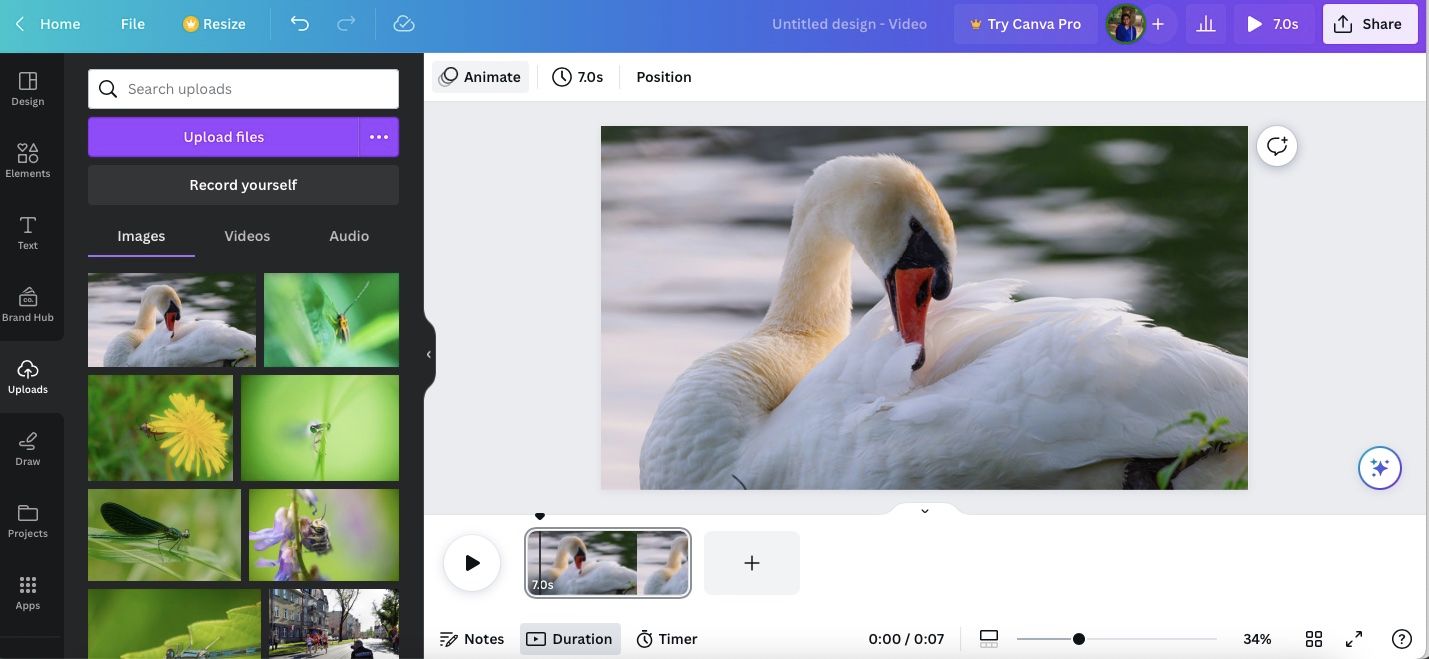Toggle the Duration panel
Screen dimensions: 1429x659
(x=570, y=638)
